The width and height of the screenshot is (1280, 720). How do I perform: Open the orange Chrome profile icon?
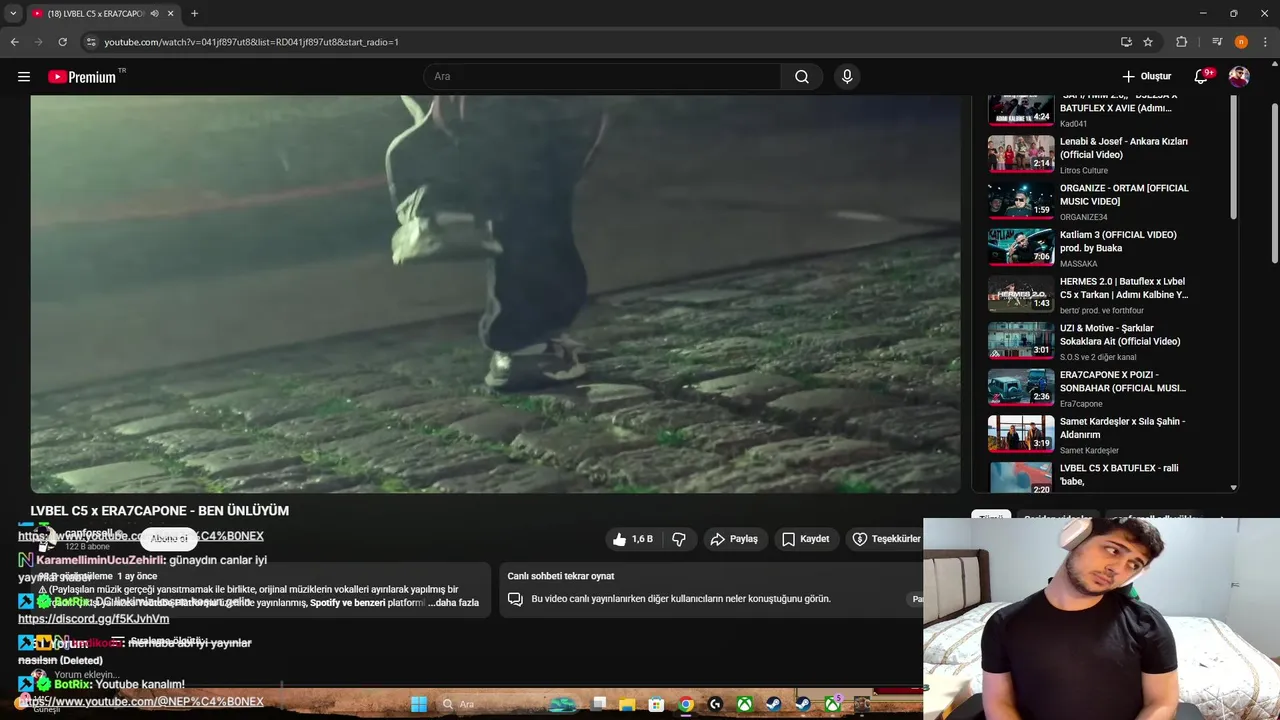pos(1241,42)
